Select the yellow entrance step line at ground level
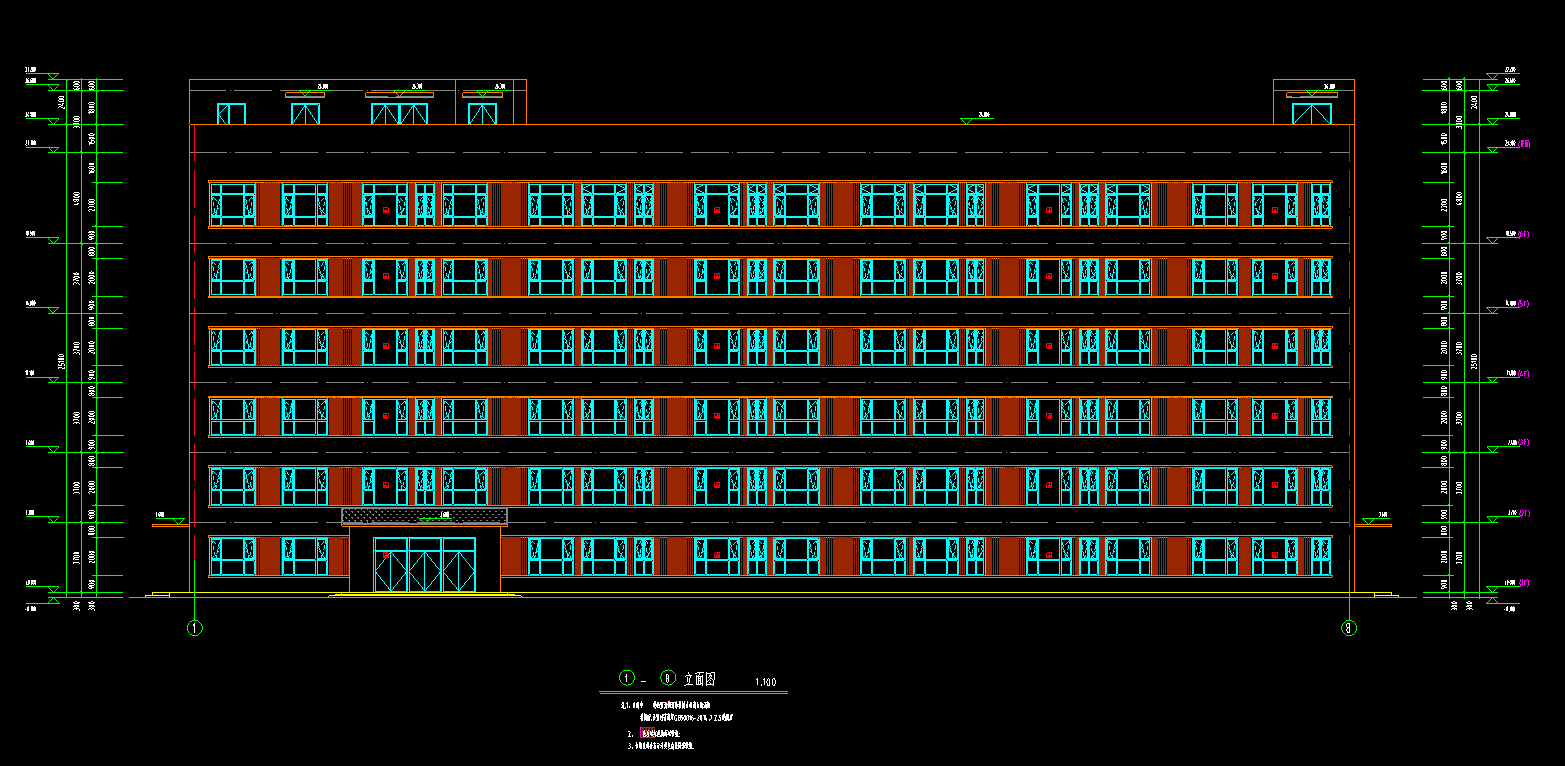The width and height of the screenshot is (1565, 766). (x=425, y=595)
